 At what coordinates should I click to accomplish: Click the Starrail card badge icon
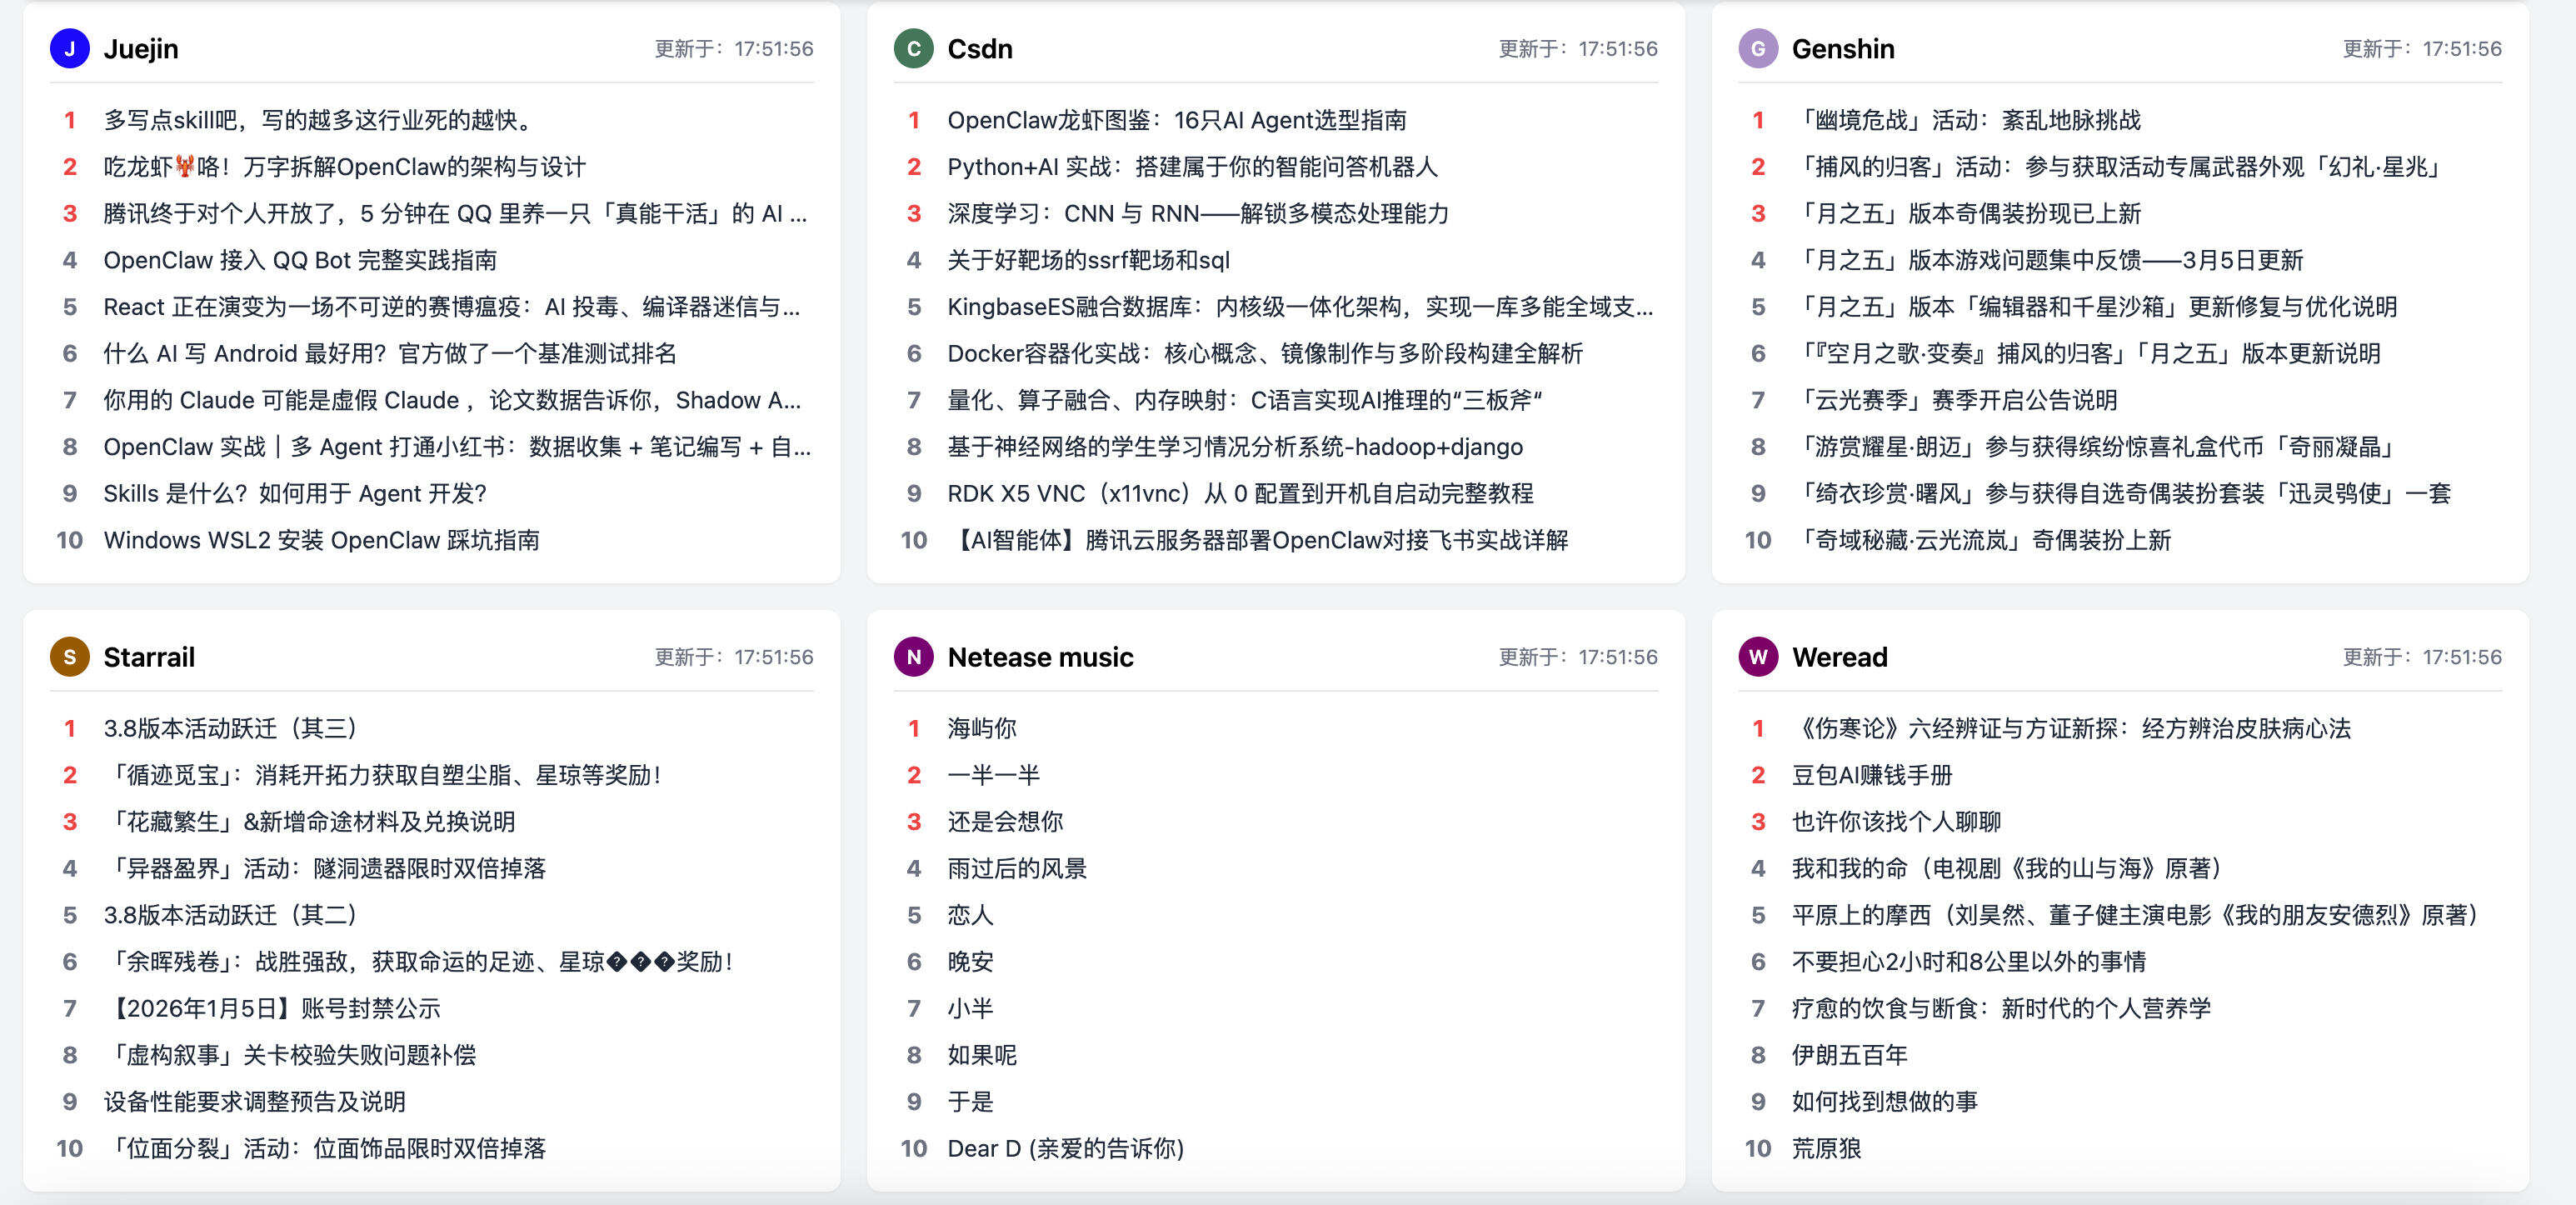click(68, 657)
